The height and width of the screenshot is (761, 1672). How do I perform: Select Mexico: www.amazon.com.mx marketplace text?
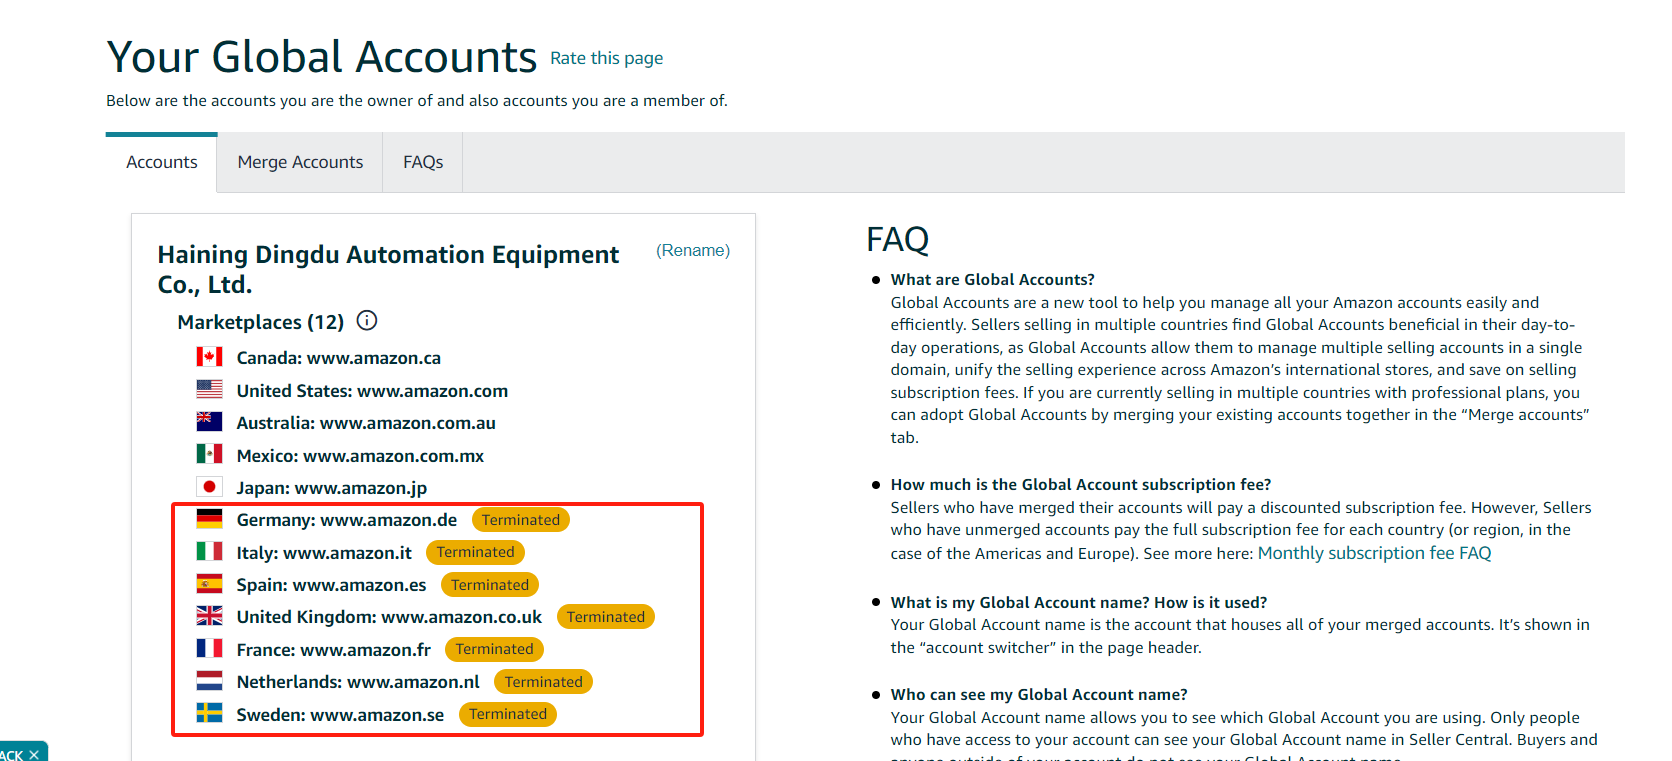coord(360,456)
